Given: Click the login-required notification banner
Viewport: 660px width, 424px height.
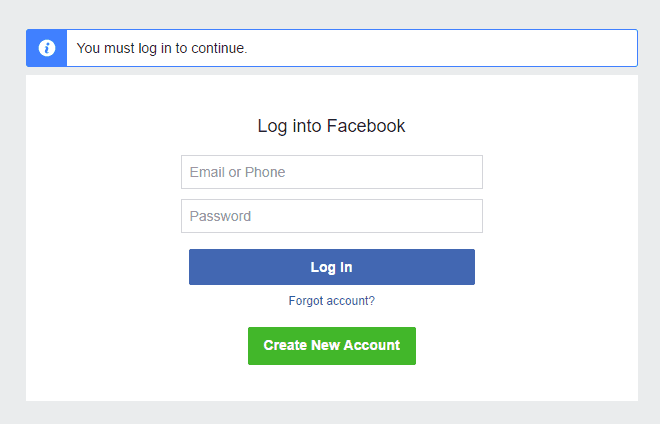Looking at the screenshot, I should click(x=350, y=48).
